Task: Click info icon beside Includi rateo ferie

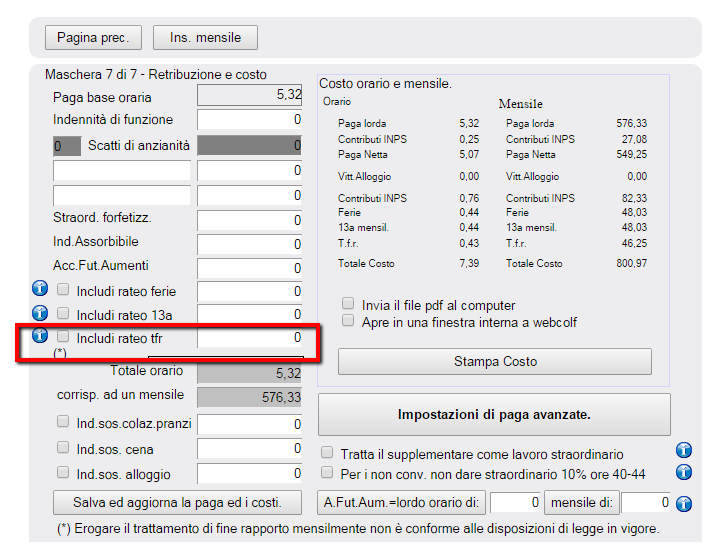Action: tap(41, 290)
